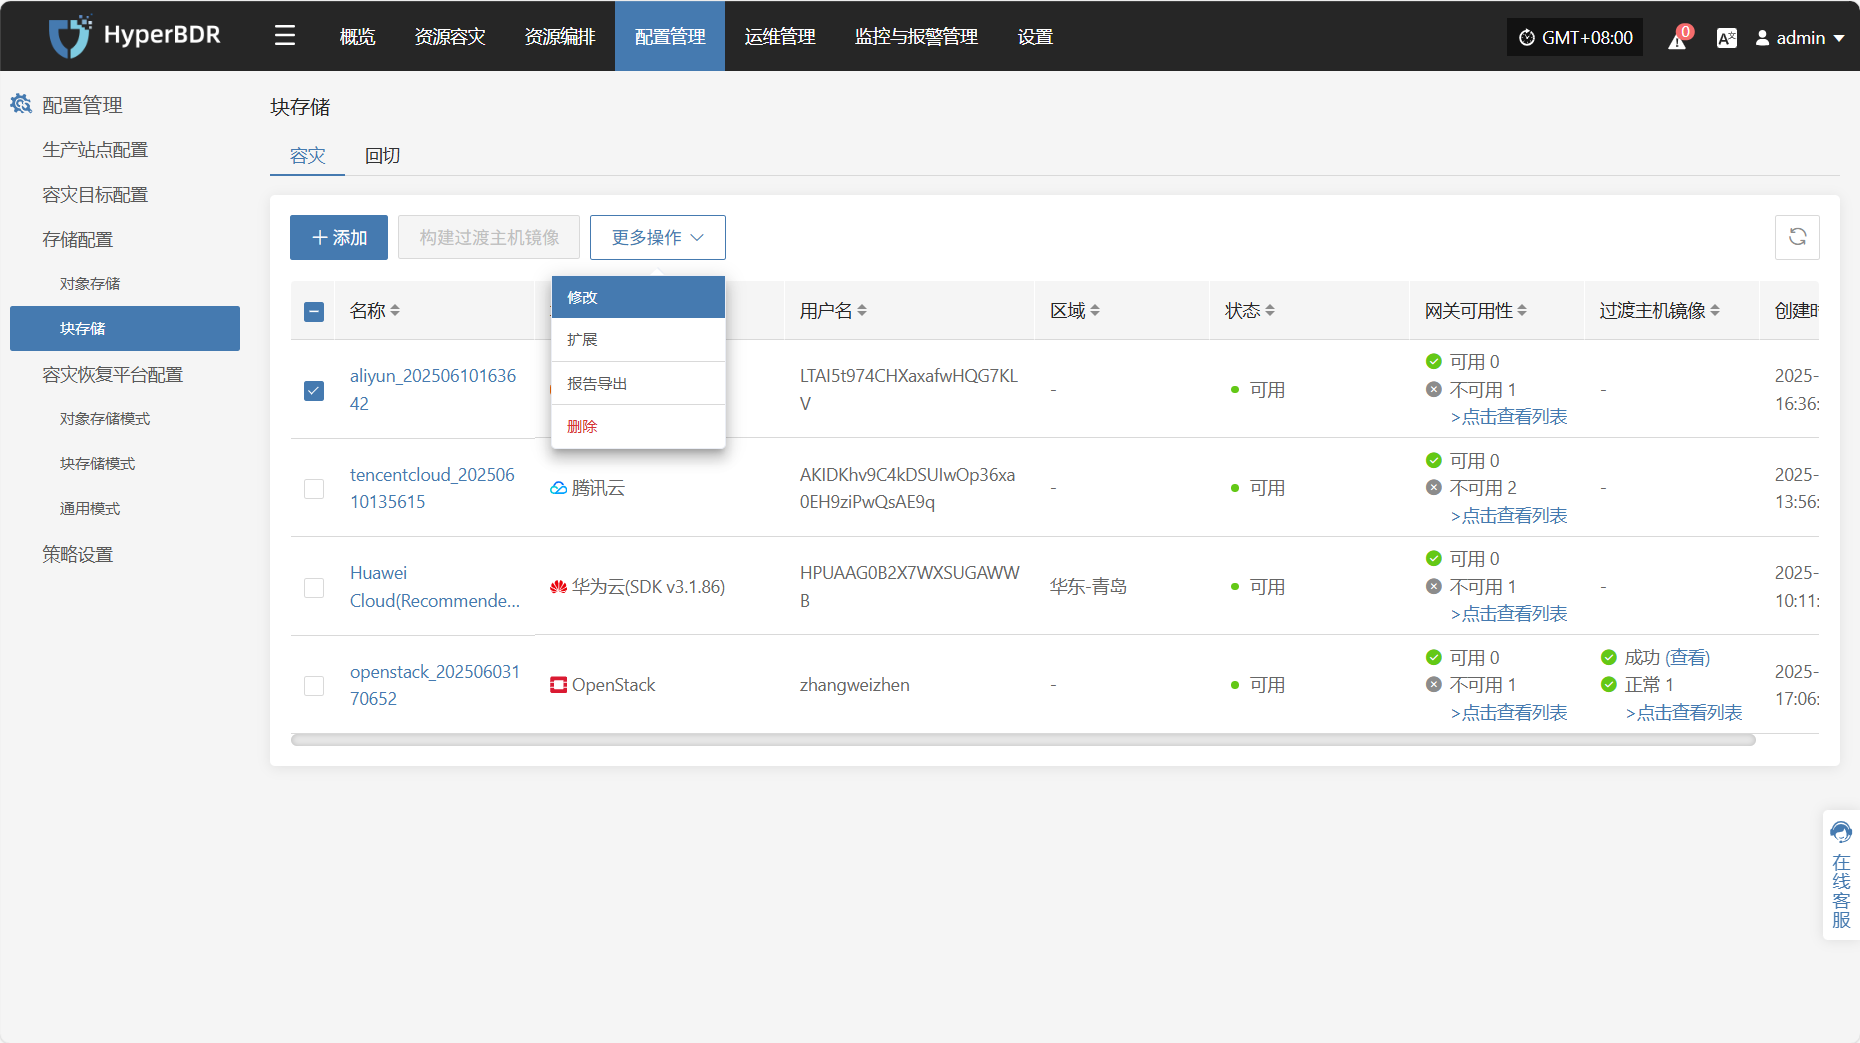Open the Huawei Cloud(Recommende... name link

(x=435, y=587)
